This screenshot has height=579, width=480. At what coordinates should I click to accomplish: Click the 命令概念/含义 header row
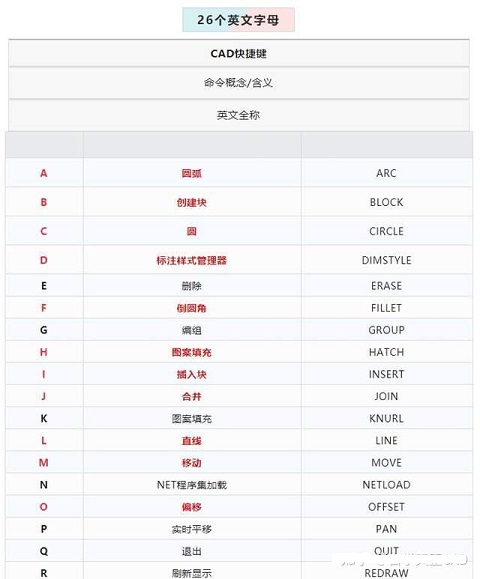[239, 83]
